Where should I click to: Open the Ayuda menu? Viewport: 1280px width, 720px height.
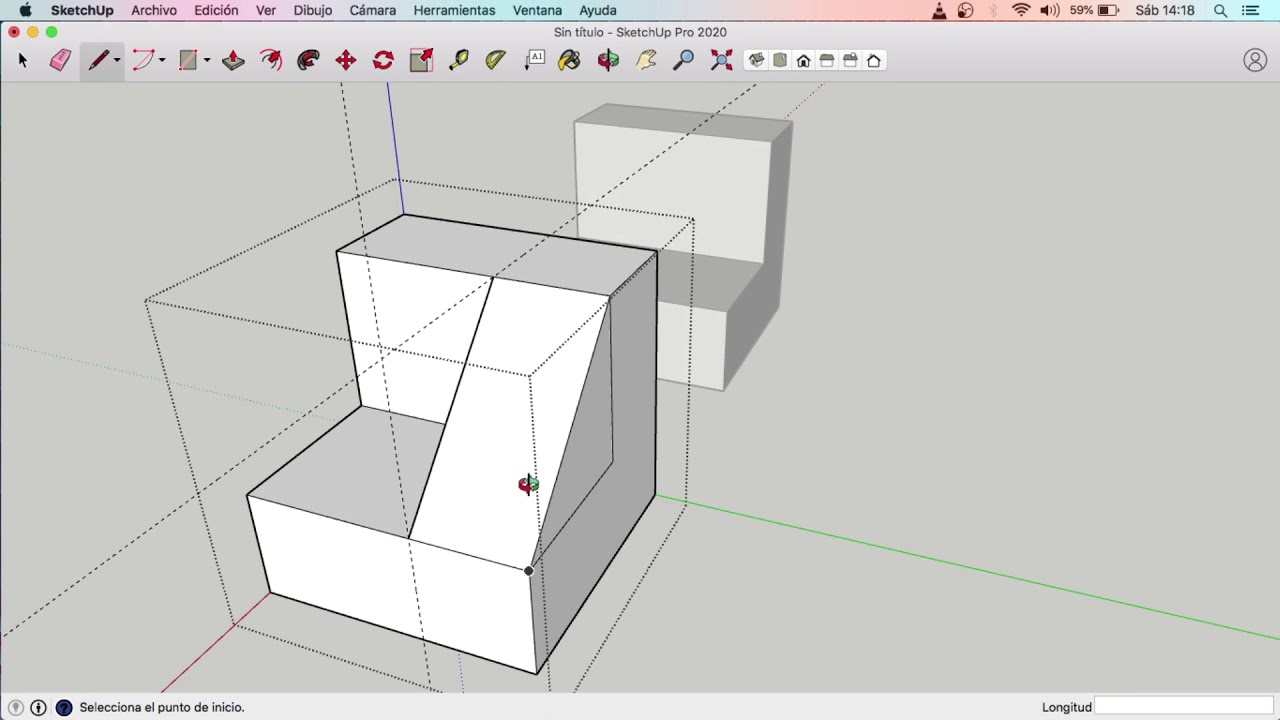598,10
